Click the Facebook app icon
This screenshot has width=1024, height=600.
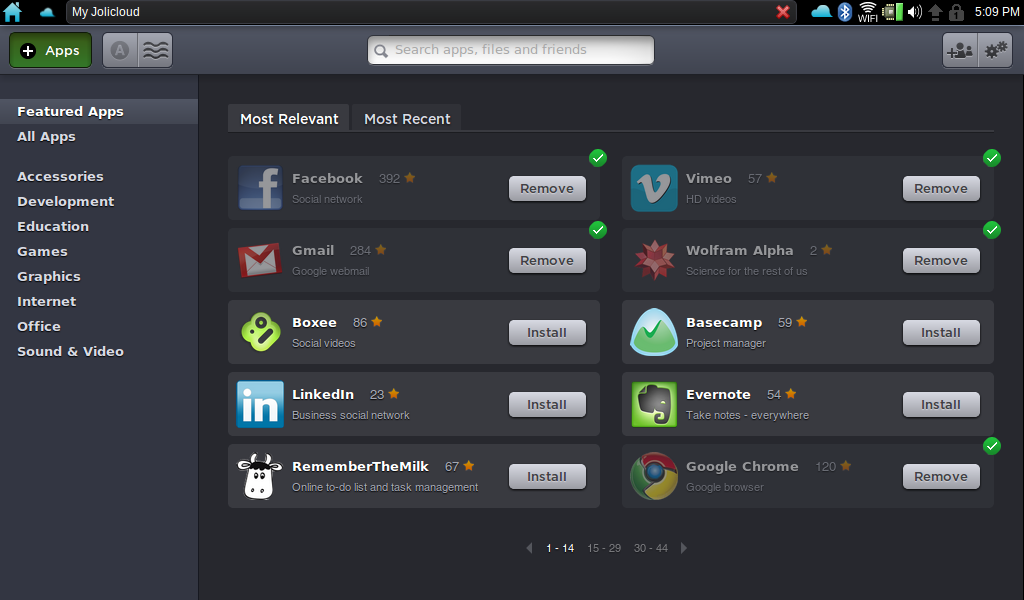pos(260,188)
